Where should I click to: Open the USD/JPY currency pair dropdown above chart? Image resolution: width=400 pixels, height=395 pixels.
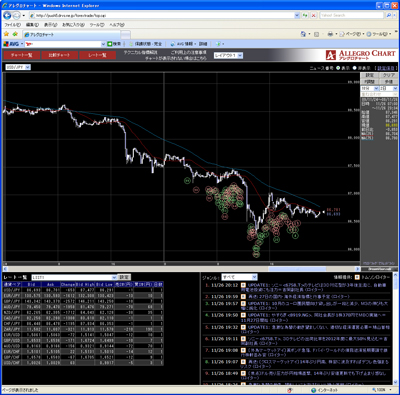click(x=18, y=67)
